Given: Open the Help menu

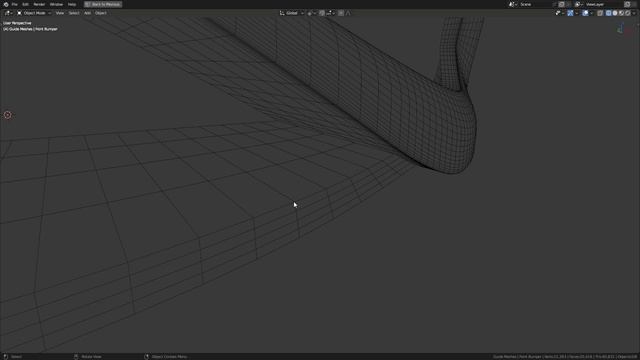Looking at the screenshot, I should tap(72, 4).
